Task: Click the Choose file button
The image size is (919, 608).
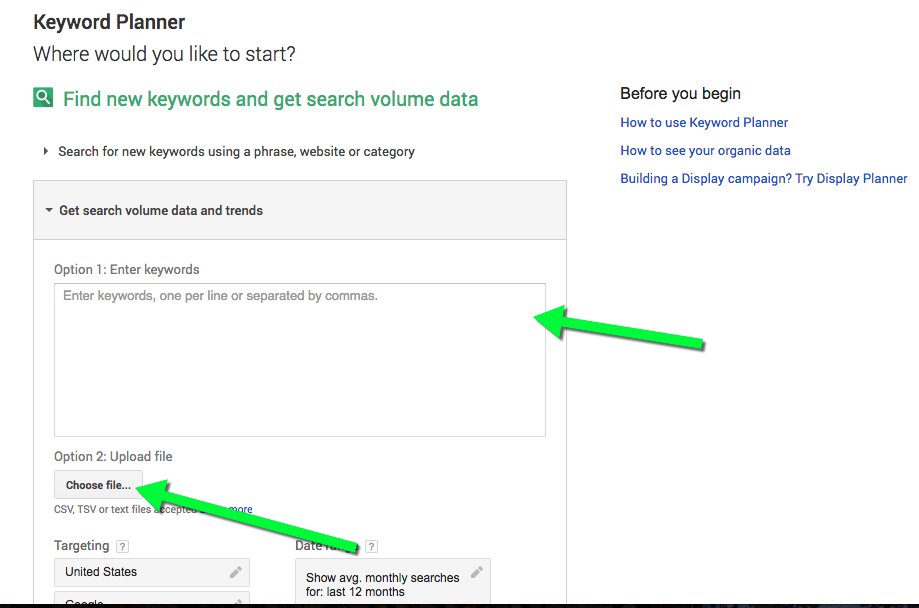Action: point(98,485)
